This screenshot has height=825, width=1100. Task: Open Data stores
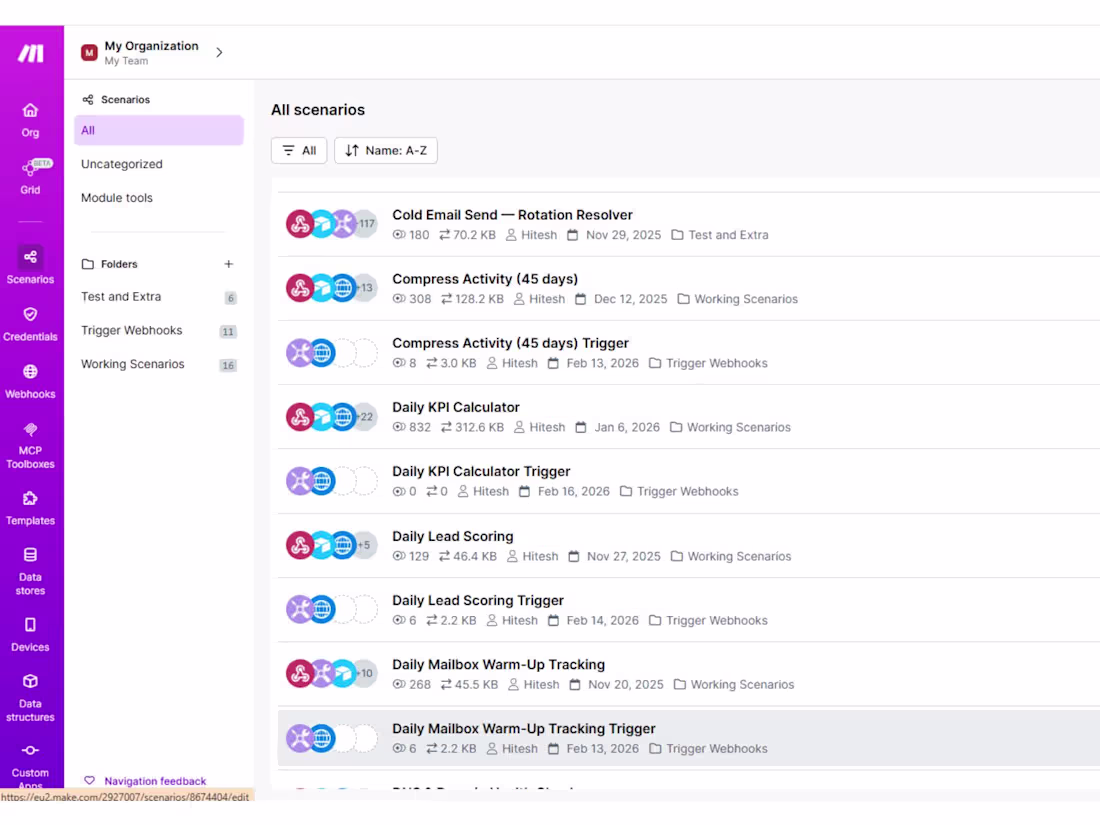(30, 571)
